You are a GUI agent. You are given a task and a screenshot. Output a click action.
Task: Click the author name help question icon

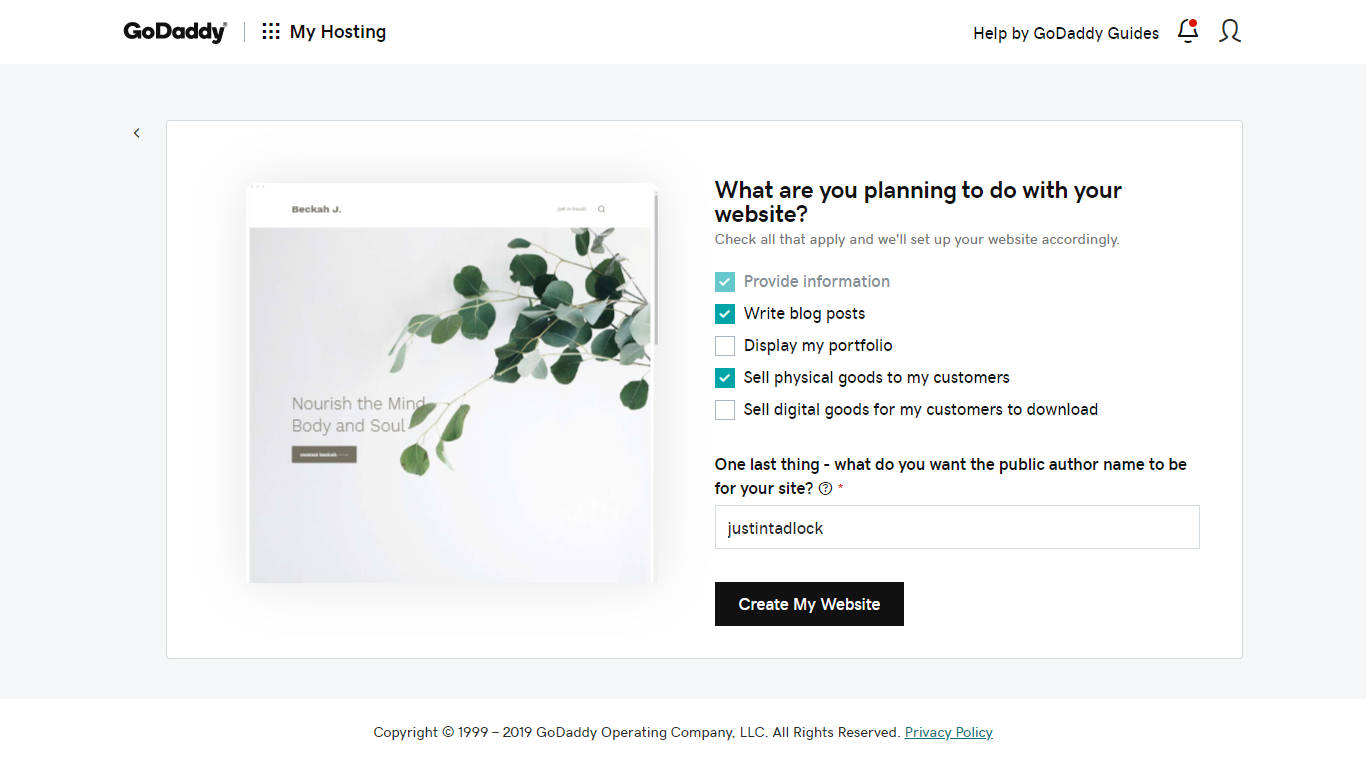825,489
